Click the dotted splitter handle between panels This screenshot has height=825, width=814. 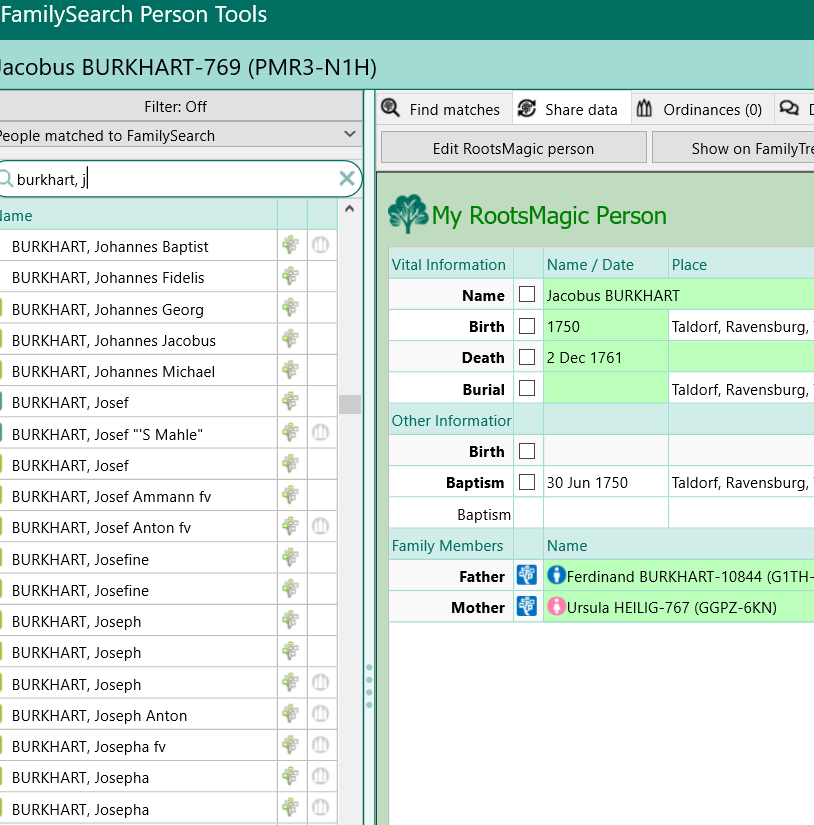(369, 686)
